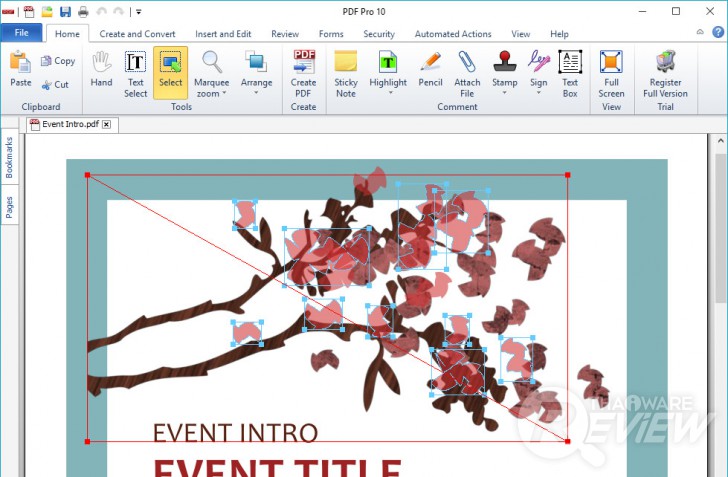Click the Marquee zoom magnifier
Image resolution: width=728 pixels, height=477 pixels.
(x=212, y=62)
